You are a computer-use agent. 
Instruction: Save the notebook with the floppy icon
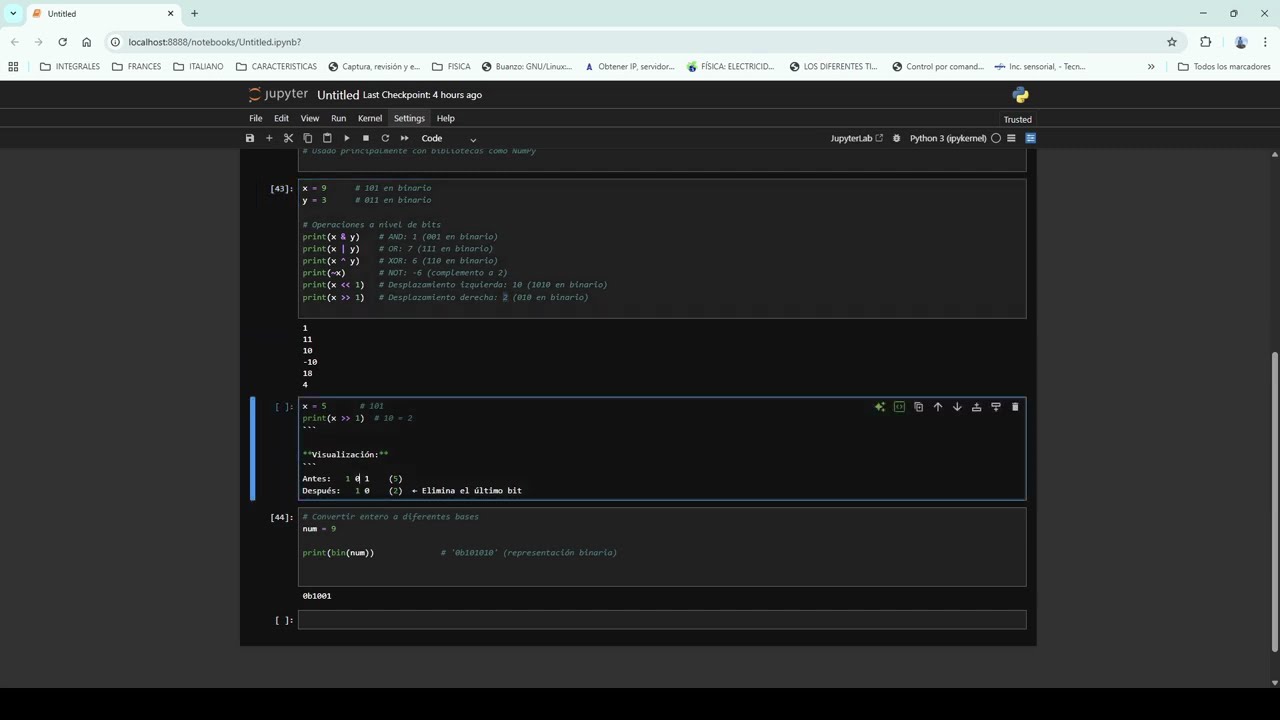250,138
